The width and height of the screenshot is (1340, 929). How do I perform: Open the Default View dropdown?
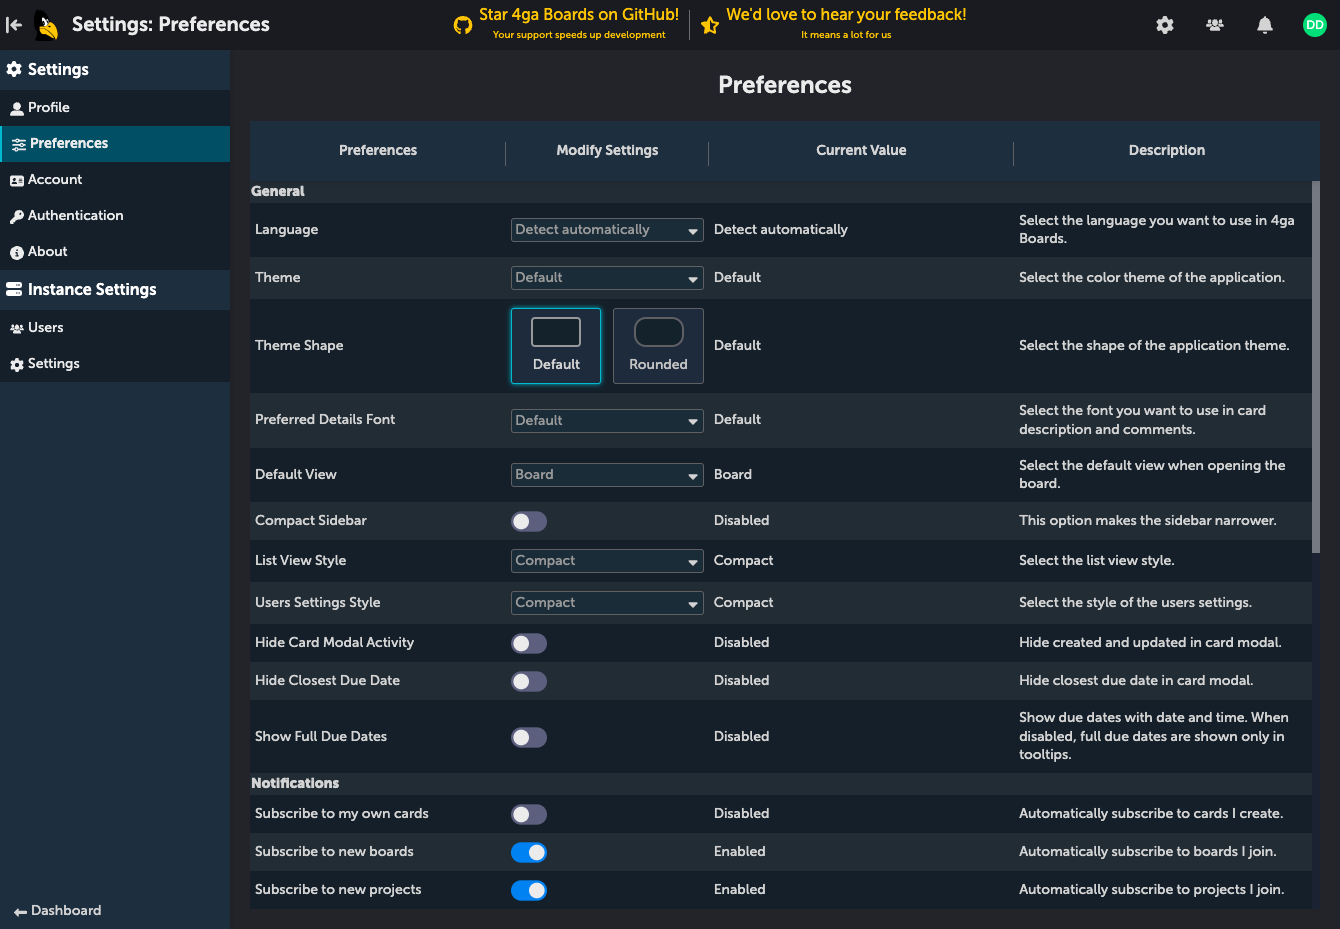607,475
